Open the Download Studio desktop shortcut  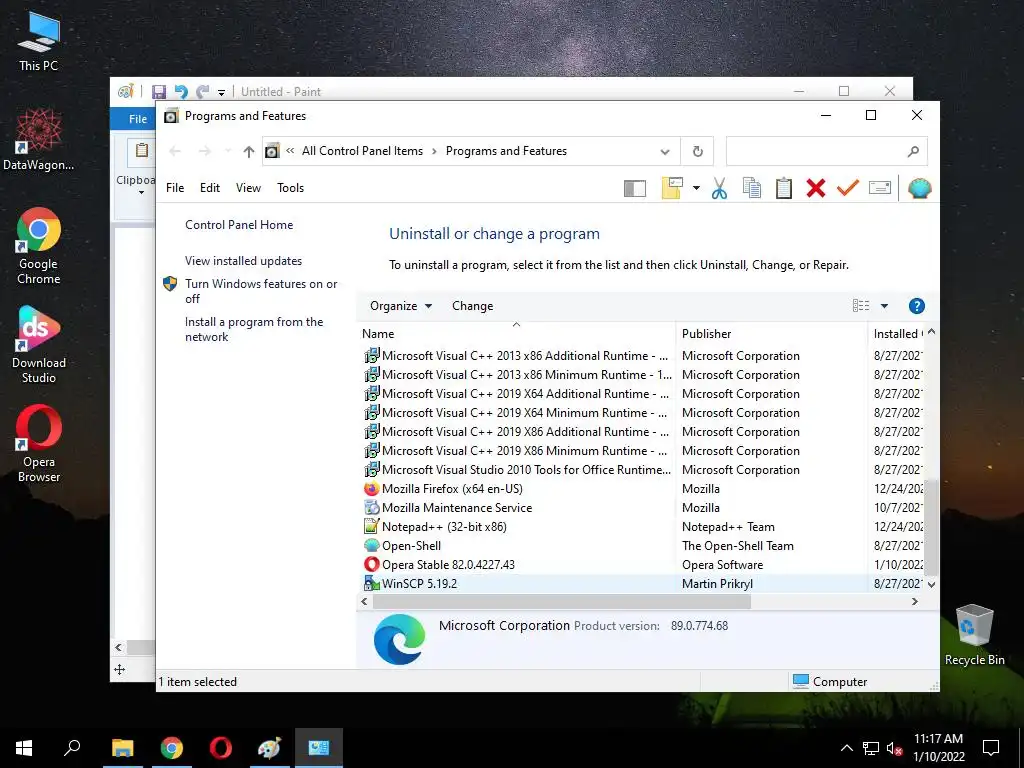(x=39, y=345)
